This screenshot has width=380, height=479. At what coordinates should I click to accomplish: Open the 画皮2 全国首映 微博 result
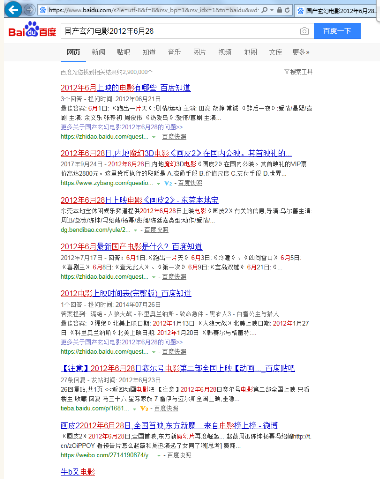coord(169,425)
